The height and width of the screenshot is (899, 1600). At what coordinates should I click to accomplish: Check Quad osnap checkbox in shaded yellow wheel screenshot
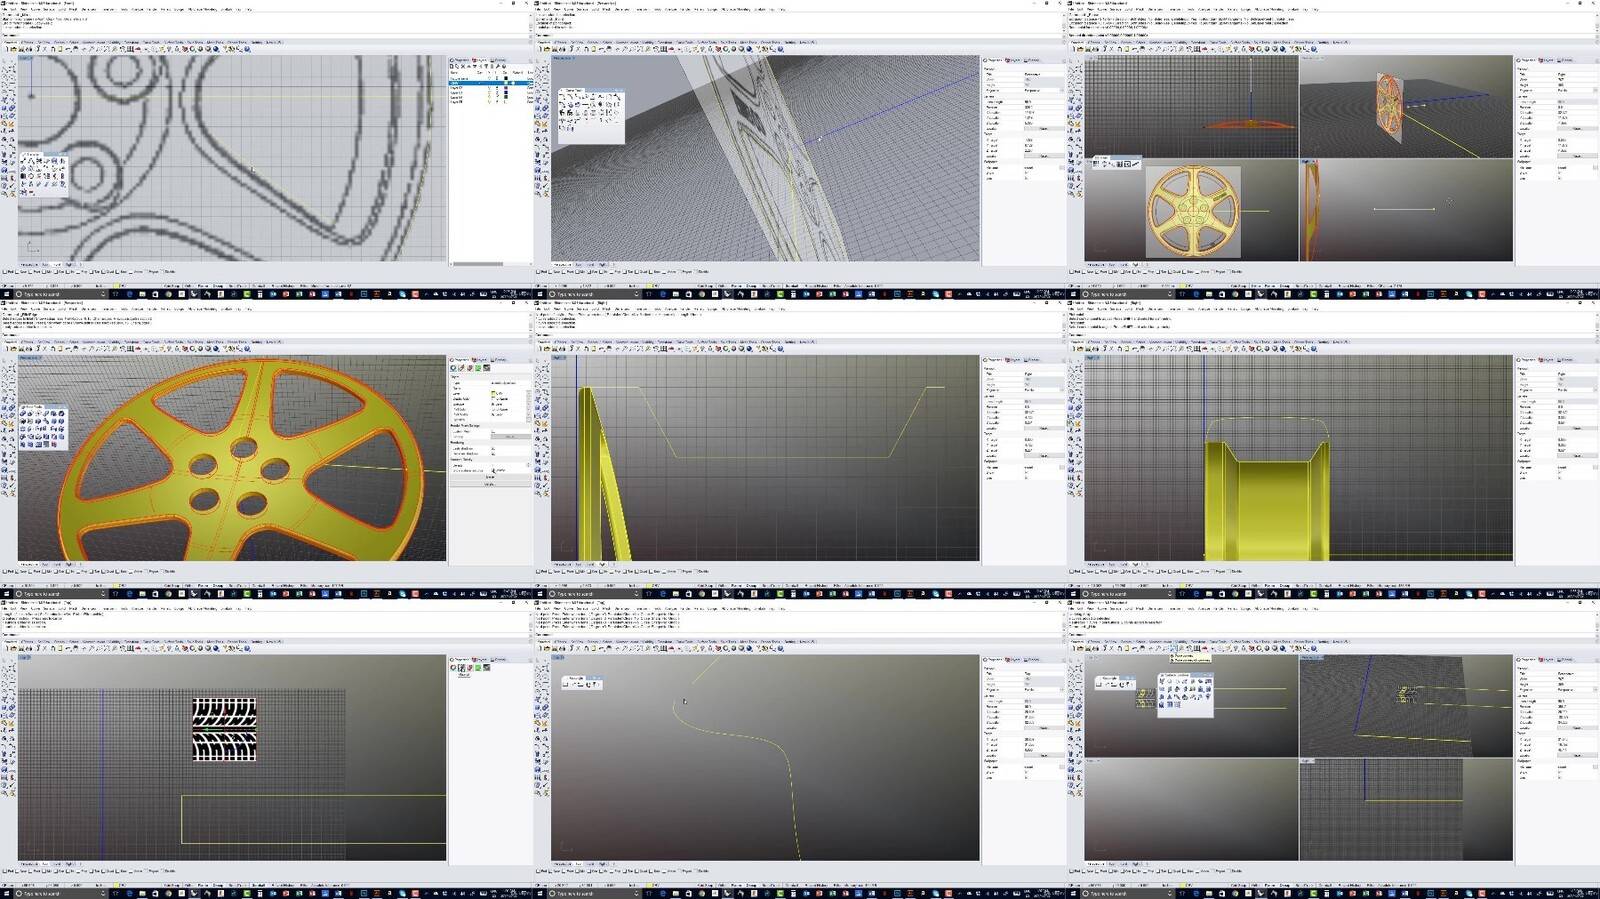(103, 572)
